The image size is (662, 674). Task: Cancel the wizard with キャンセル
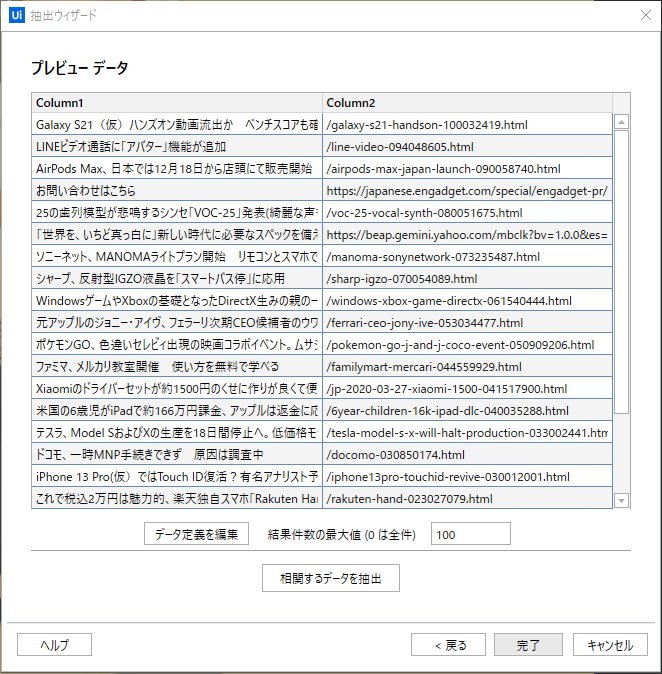coord(610,644)
